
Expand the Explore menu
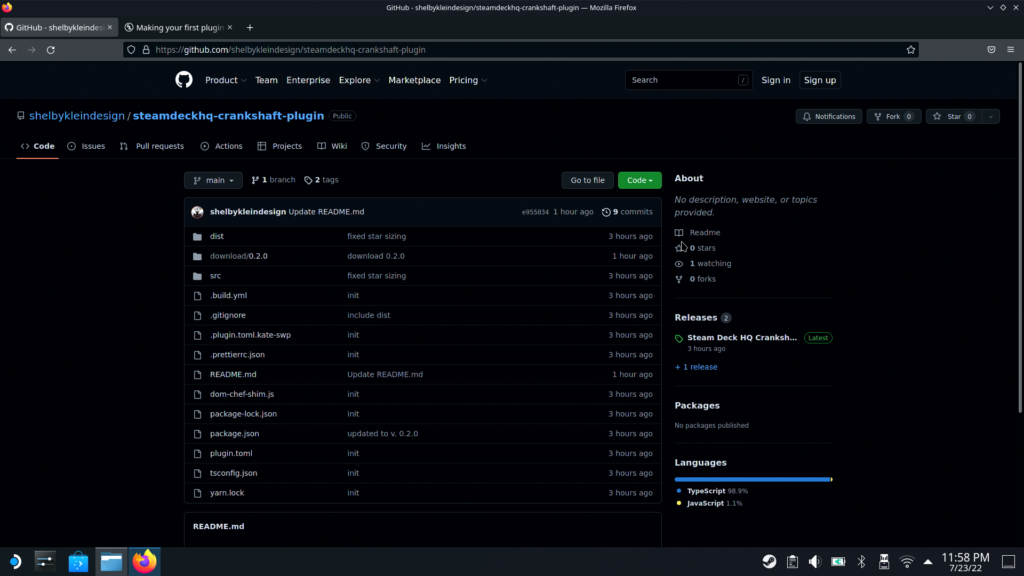coord(359,80)
